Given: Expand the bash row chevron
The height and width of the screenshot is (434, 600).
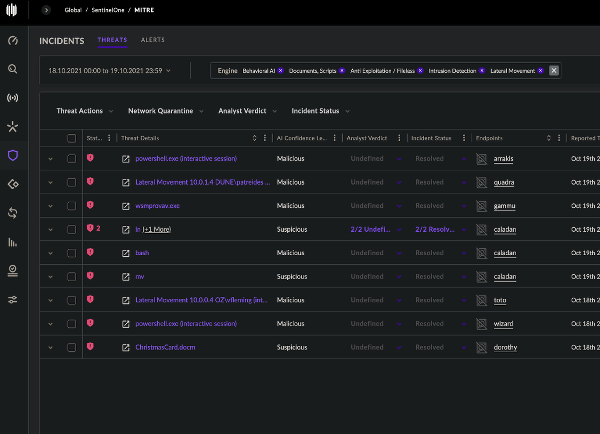Looking at the screenshot, I should [51, 253].
